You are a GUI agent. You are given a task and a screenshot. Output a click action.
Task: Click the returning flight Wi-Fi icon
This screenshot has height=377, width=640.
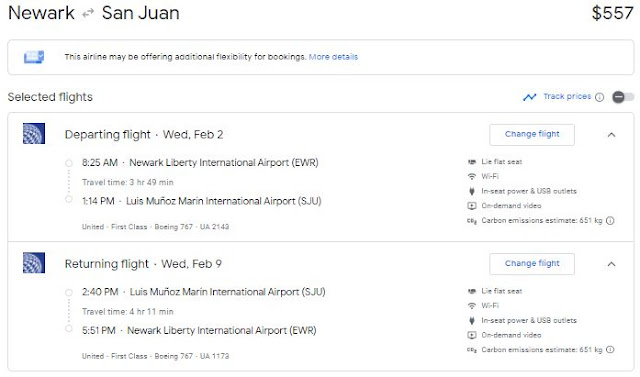472,306
